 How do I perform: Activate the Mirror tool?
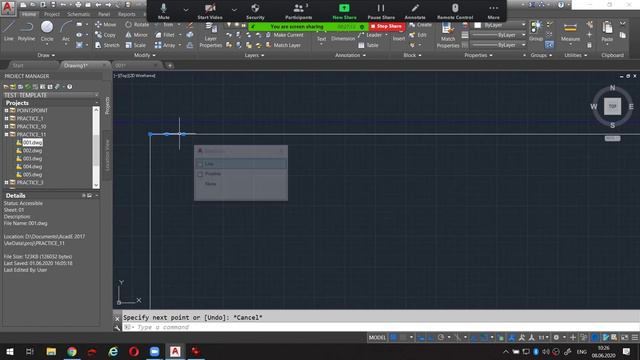(x=137, y=35)
